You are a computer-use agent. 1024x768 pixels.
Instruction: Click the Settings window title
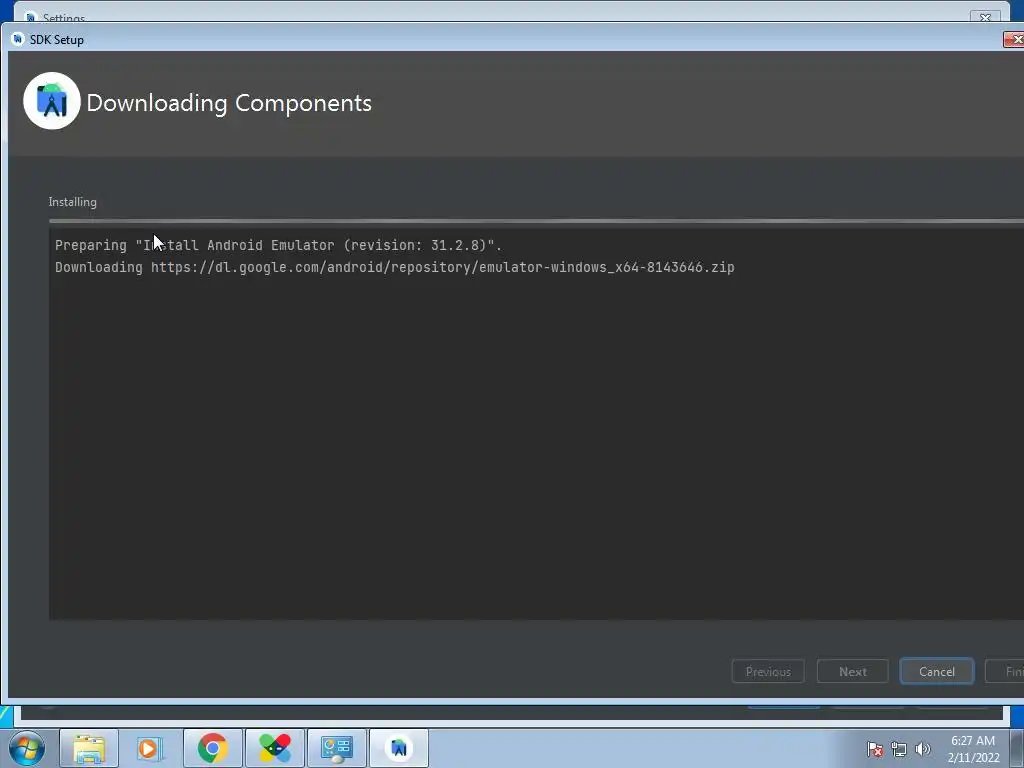pyautogui.click(x=63, y=18)
